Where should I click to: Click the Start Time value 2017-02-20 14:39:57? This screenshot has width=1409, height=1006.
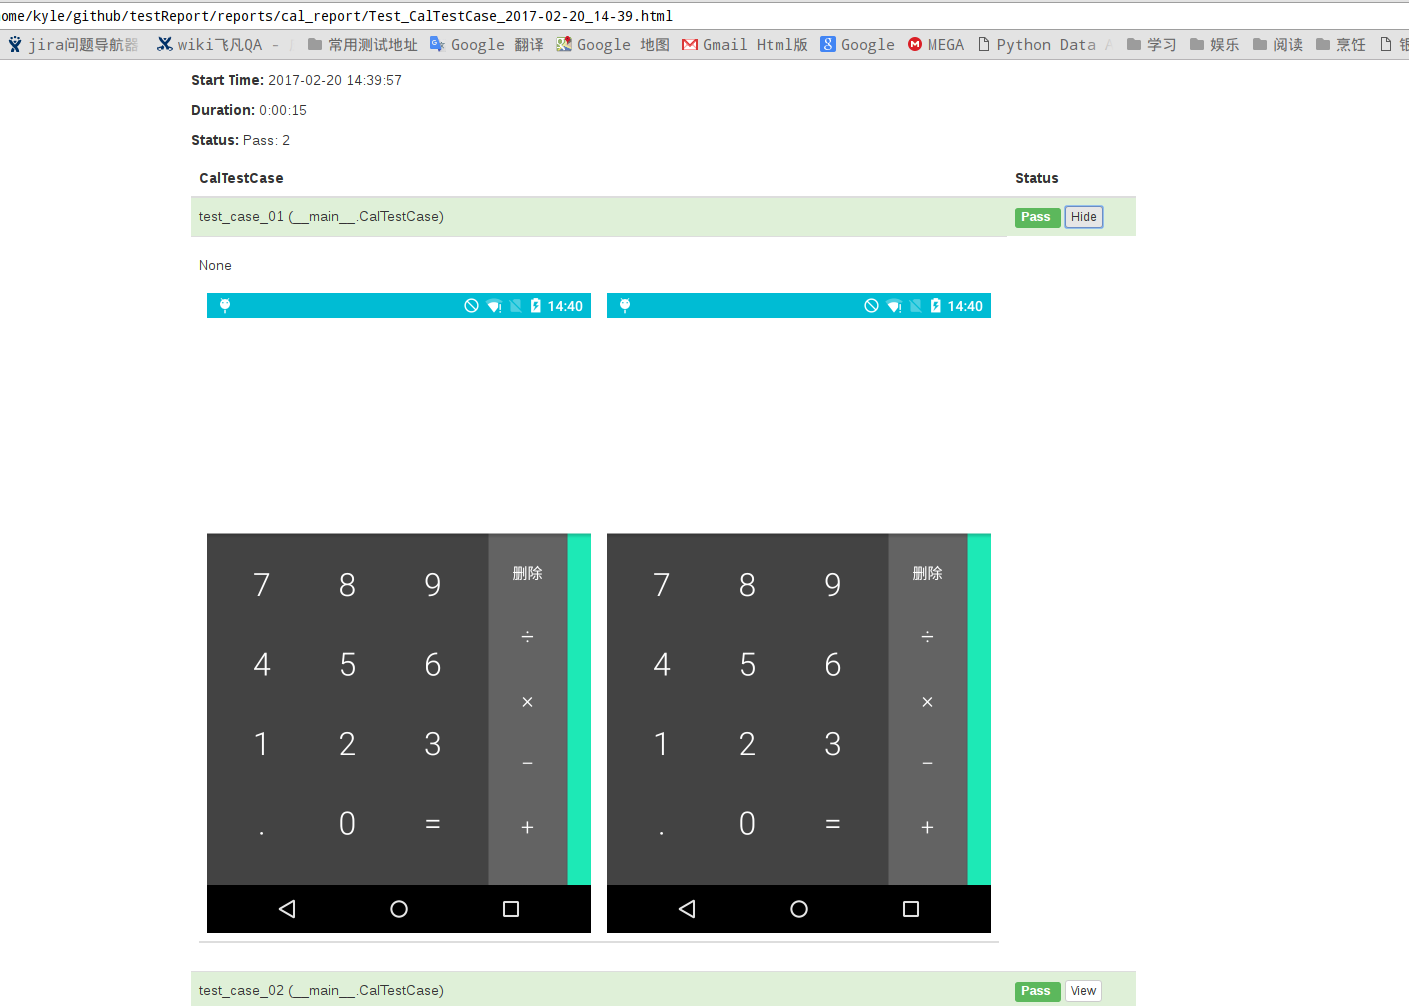click(x=335, y=80)
